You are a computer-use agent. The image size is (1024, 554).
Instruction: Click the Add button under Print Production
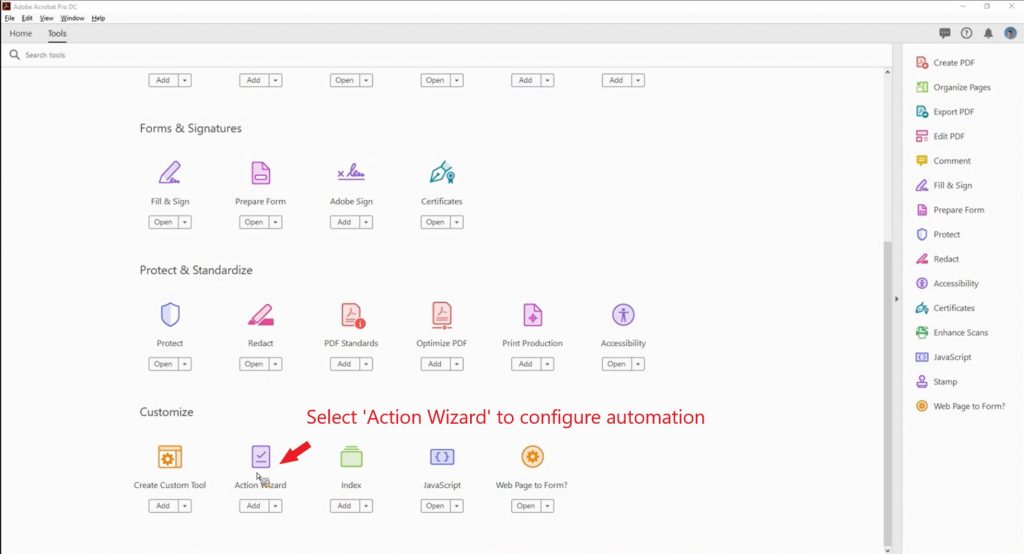pyautogui.click(x=526, y=364)
